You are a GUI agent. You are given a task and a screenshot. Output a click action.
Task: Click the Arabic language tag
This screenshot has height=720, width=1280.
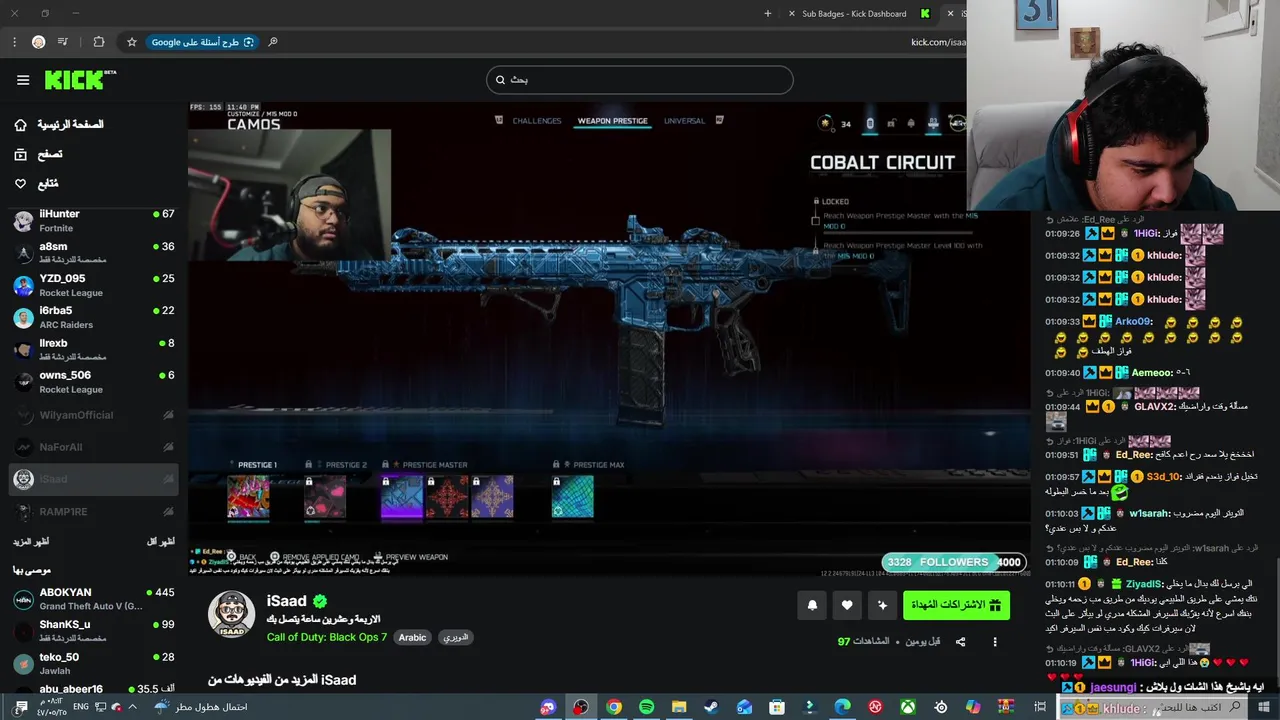(412, 637)
